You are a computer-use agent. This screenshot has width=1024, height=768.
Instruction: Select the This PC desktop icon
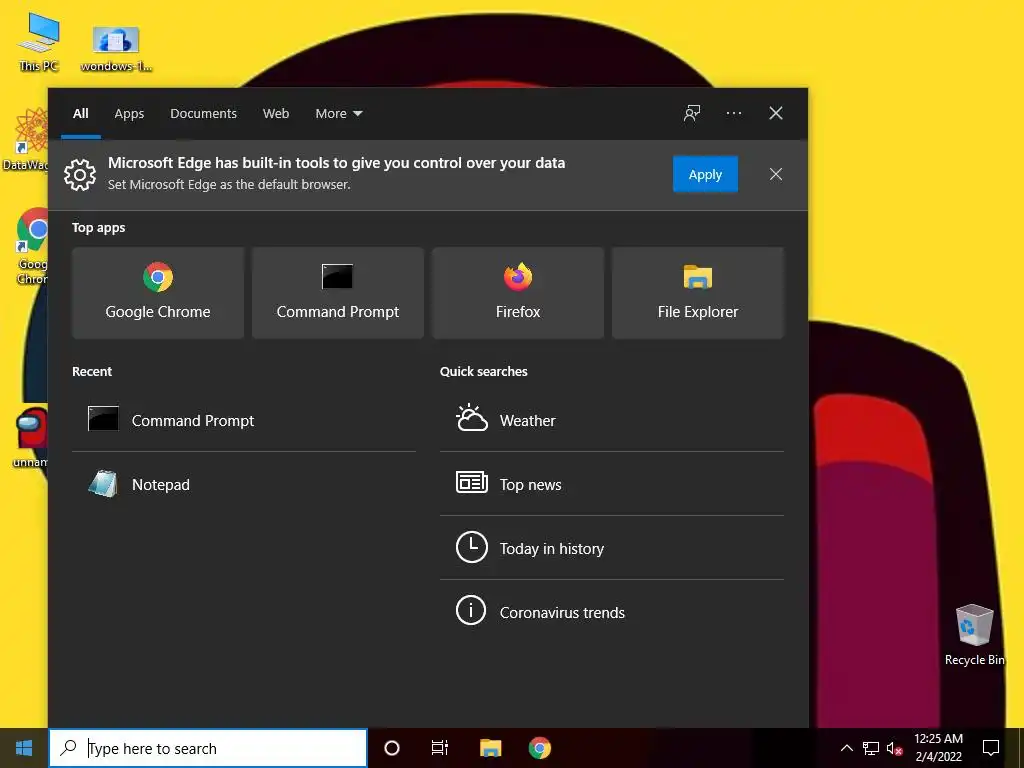pos(39,42)
